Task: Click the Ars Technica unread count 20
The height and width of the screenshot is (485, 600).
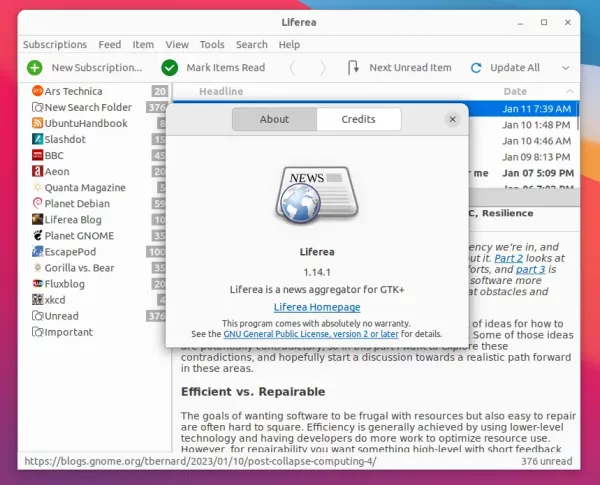Action: 160,91
